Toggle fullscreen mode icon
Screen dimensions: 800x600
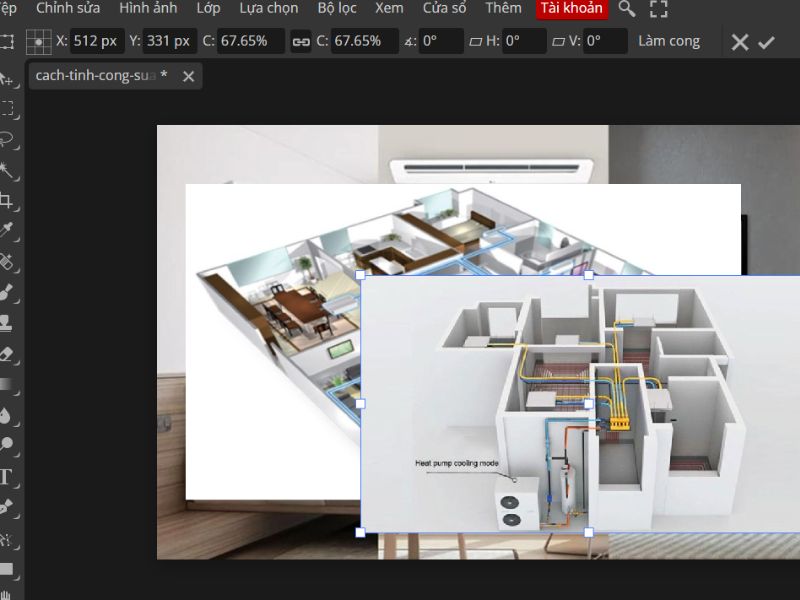[659, 8]
